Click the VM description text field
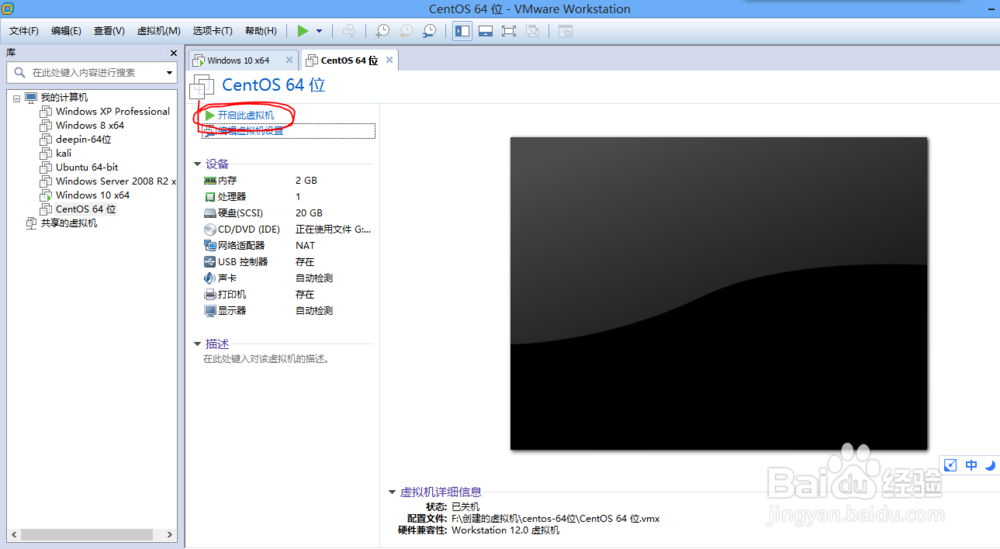The width and height of the screenshot is (1000, 549). pos(266,359)
